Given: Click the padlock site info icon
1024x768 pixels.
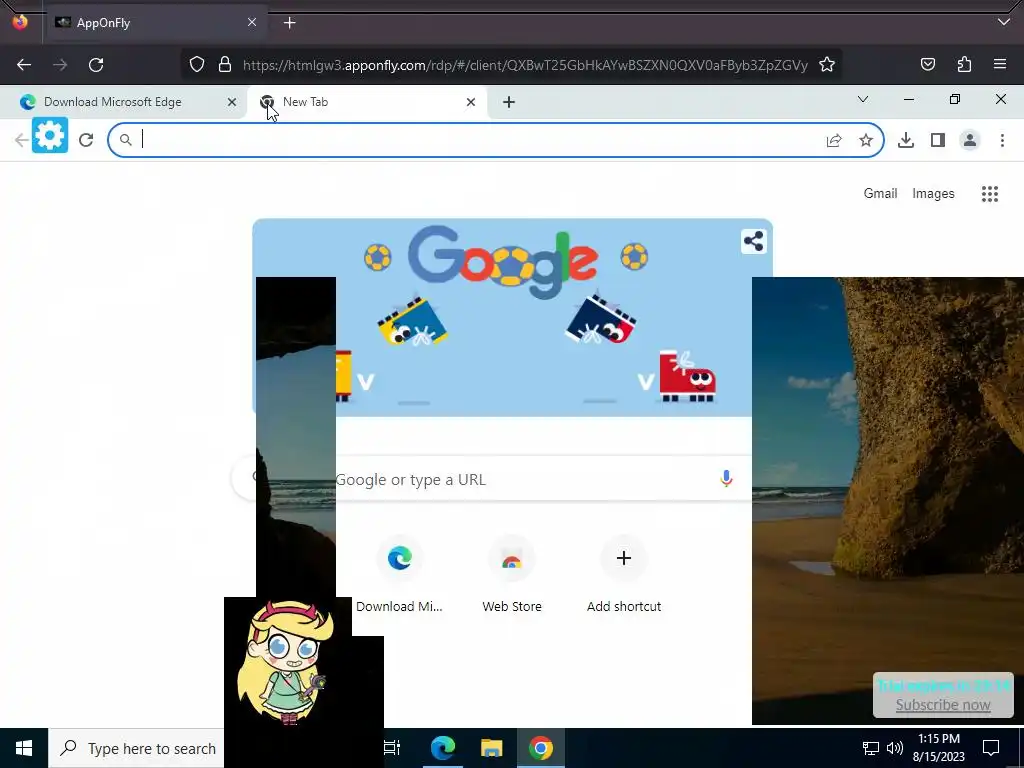Looking at the screenshot, I should coord(225,64).
